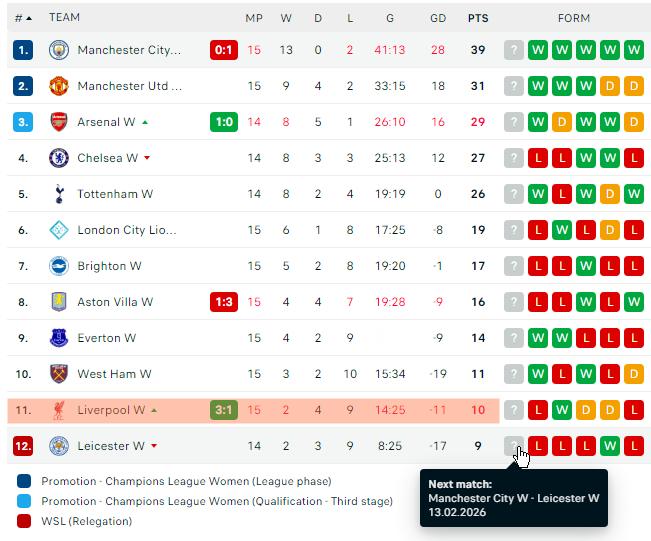The height and width of the screenshot is (541, 651).
Task: Open West Ham W team page link
Action: click(114, 374)
